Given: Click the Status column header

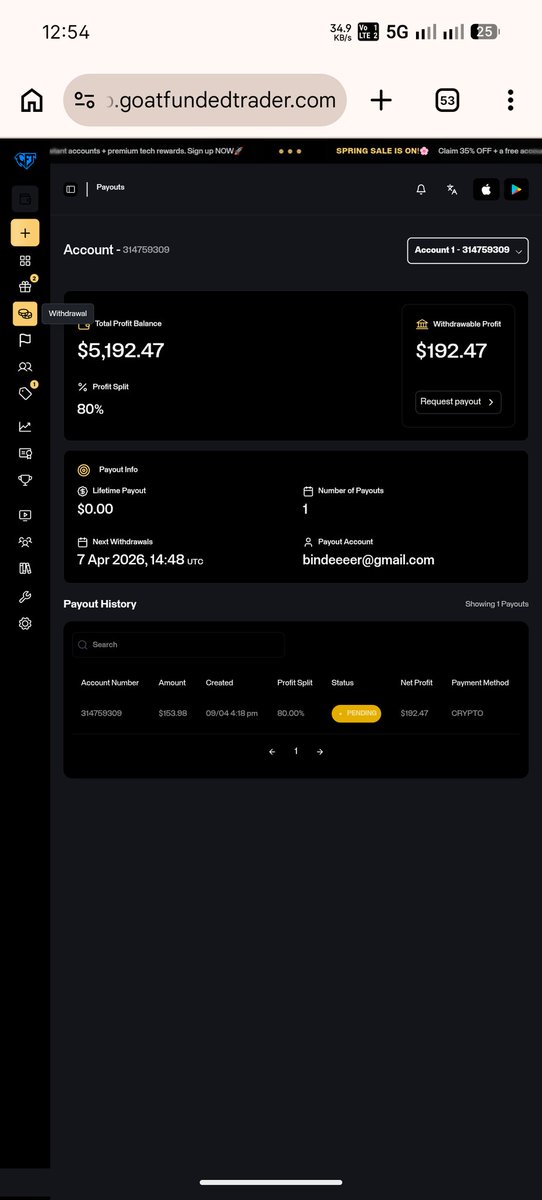Looking at the screenshot, I should click(x=342, y=683).
